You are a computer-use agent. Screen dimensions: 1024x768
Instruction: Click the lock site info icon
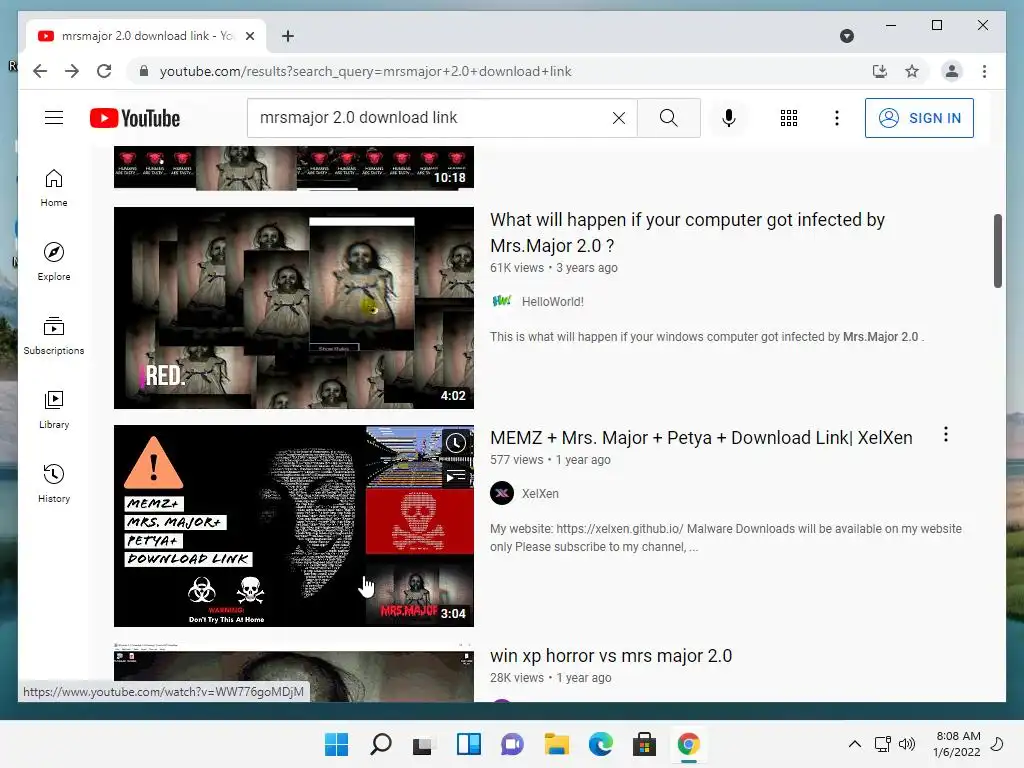(144, 71)
